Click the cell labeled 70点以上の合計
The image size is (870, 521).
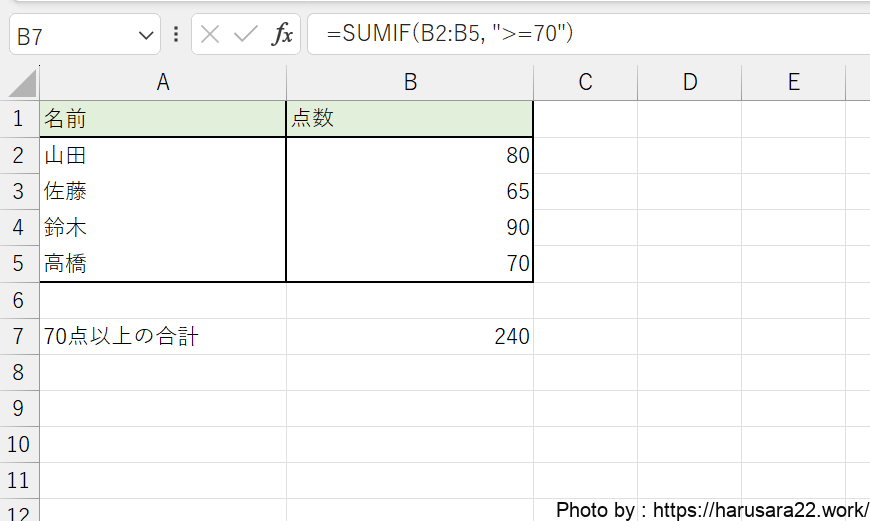[x=163, y=337]
